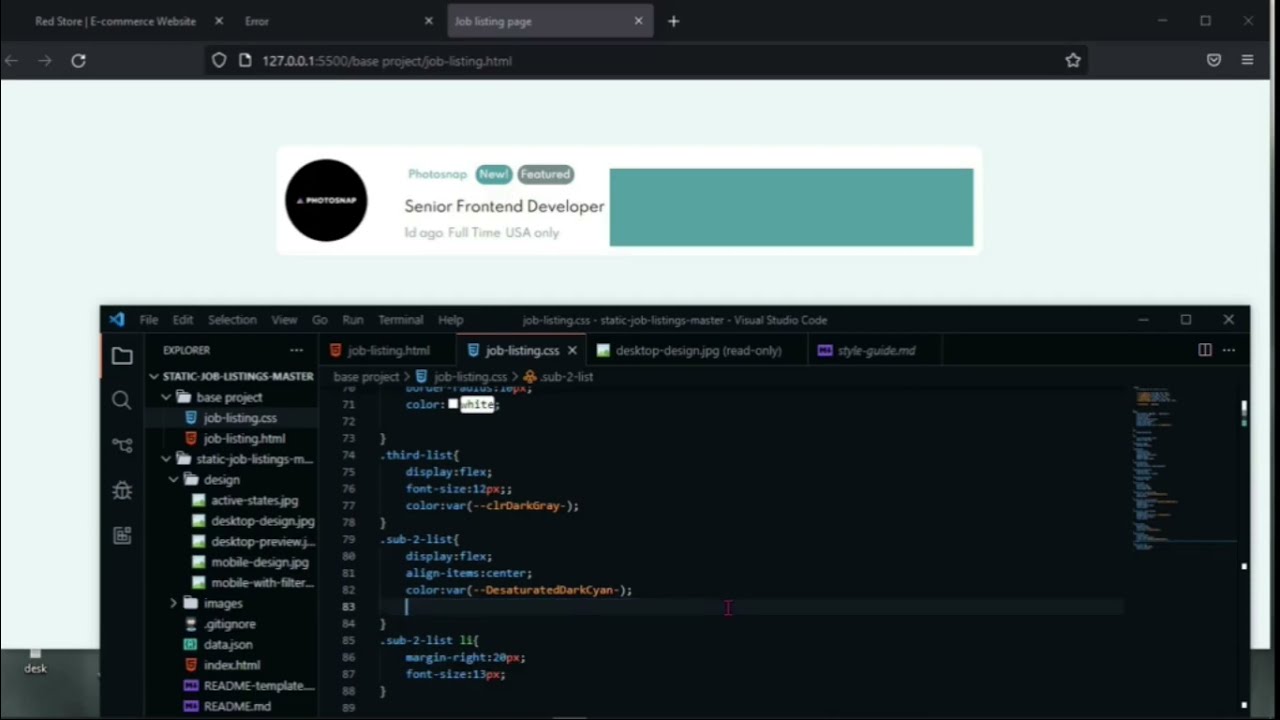Open mobile-design.jpg file

click(x=260, y=563)
